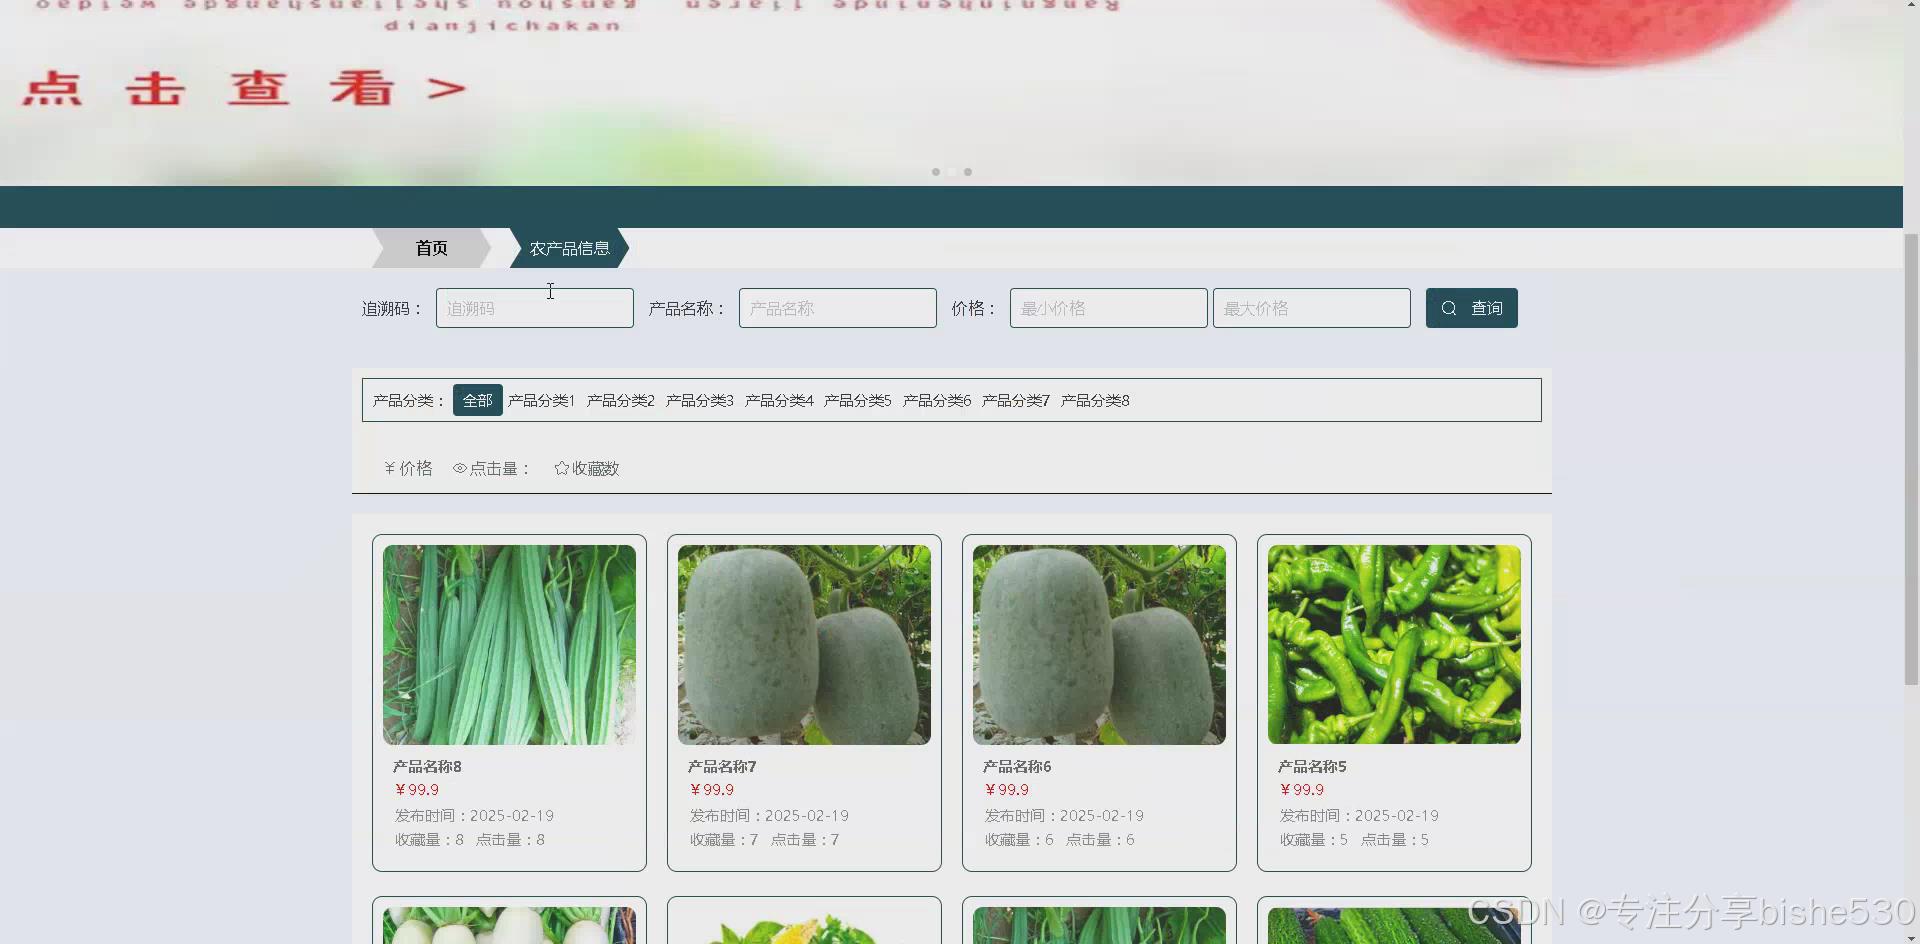Image resolution: width=1920 pixels, height=944 pixels.
Task: Filter by 产品分类7
Action: click(1016, 400)
